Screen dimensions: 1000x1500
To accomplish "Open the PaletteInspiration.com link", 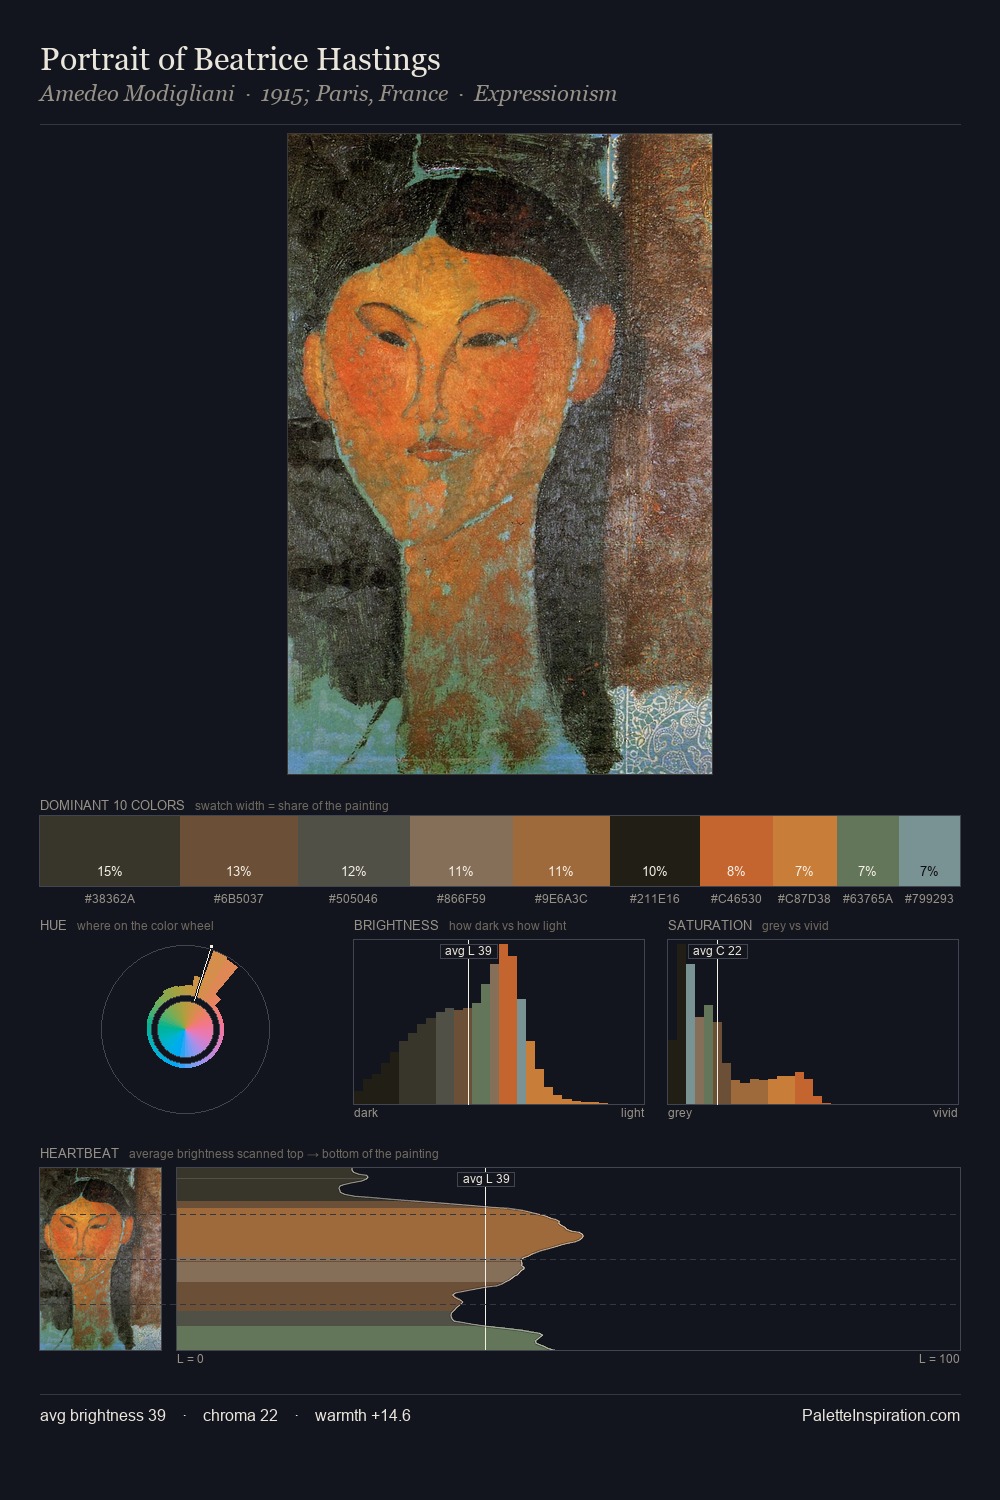I will (x=881, y=1415).
